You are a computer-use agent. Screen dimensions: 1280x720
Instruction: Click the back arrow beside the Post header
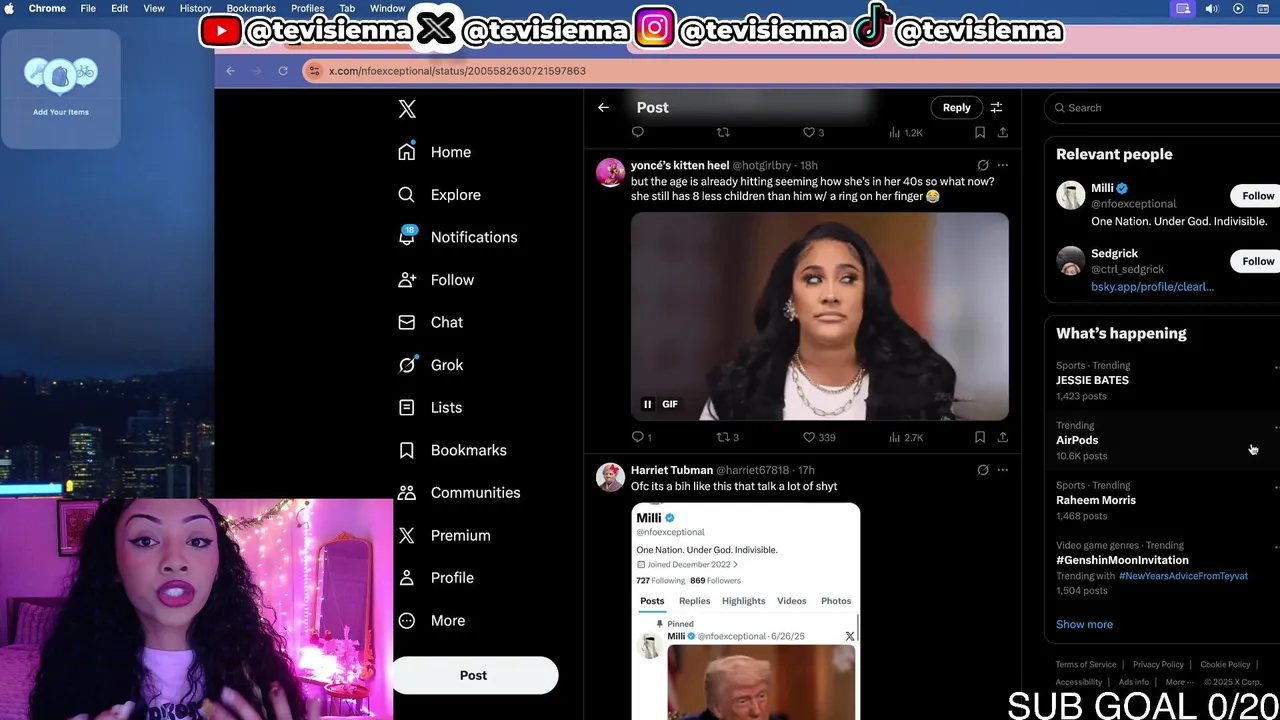[x=603, y=107]
